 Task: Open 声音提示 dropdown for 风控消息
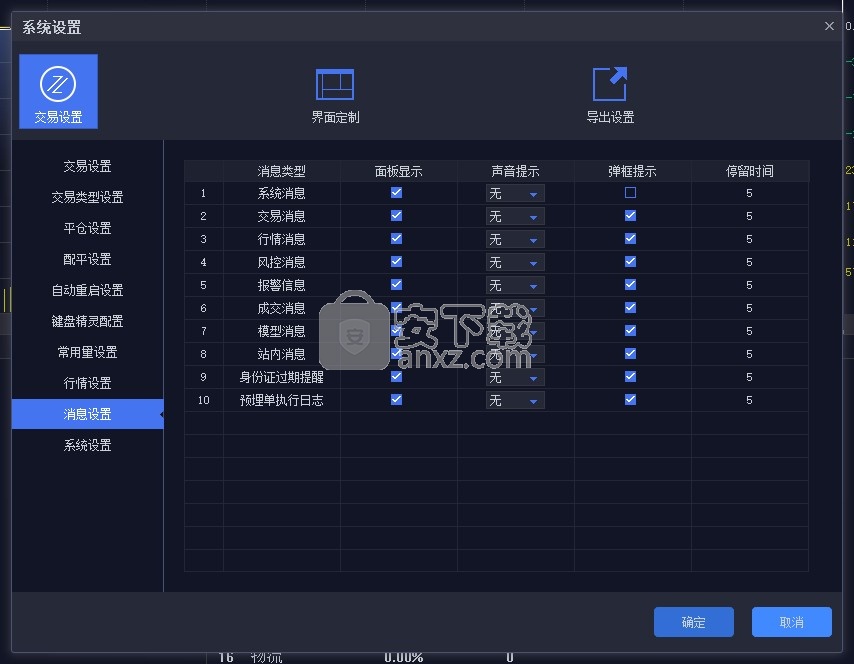(x=515, y=262)
